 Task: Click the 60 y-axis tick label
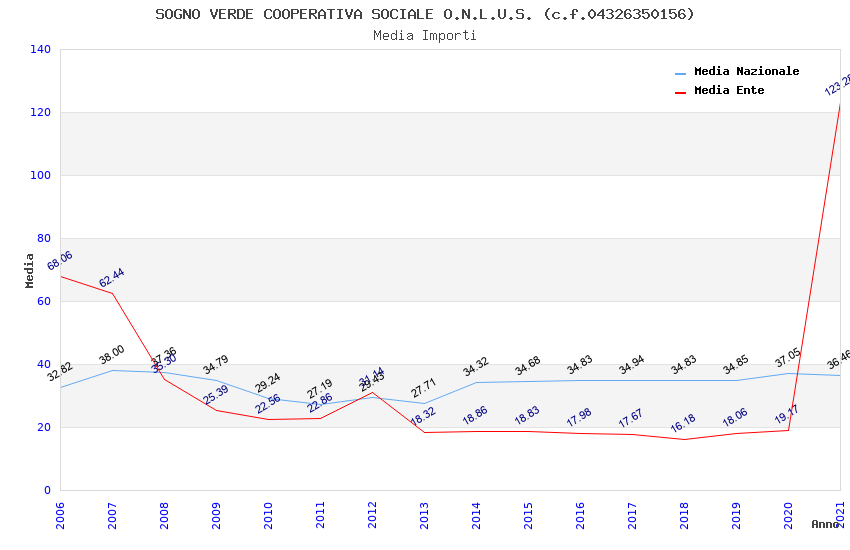(44, 301)
